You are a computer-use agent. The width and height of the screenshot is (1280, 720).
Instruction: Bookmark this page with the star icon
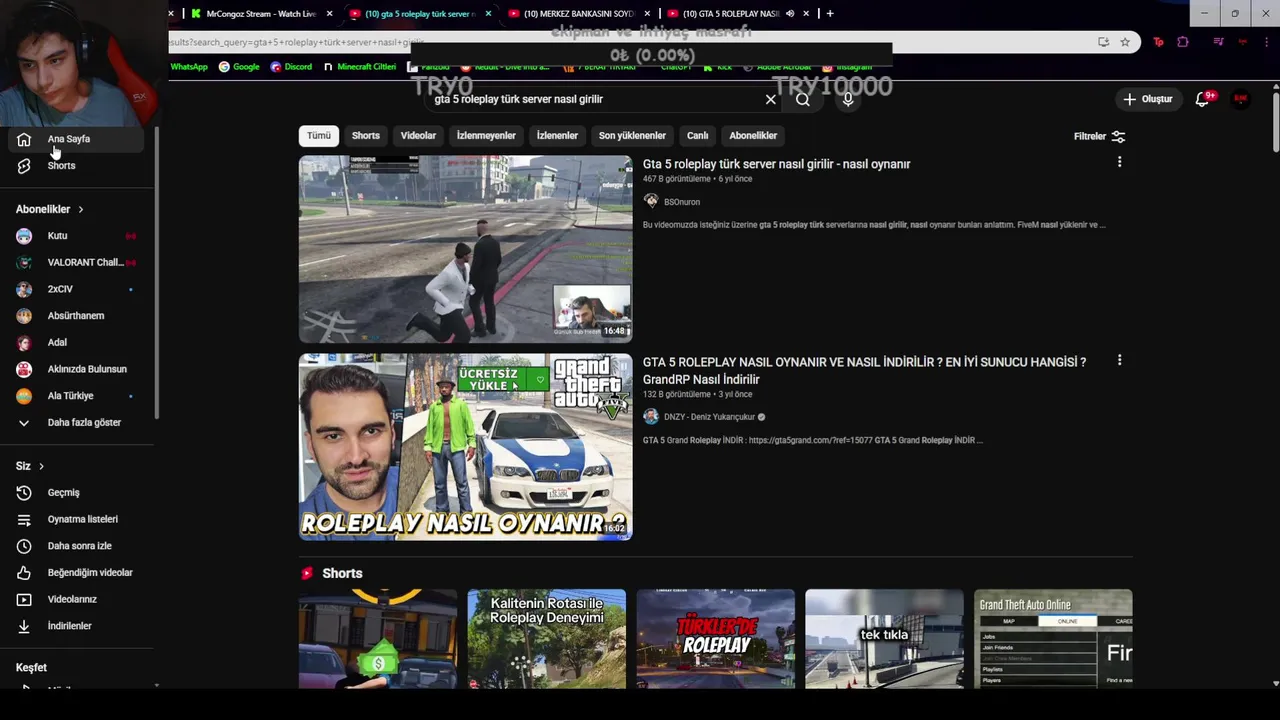pos(1125,42)
